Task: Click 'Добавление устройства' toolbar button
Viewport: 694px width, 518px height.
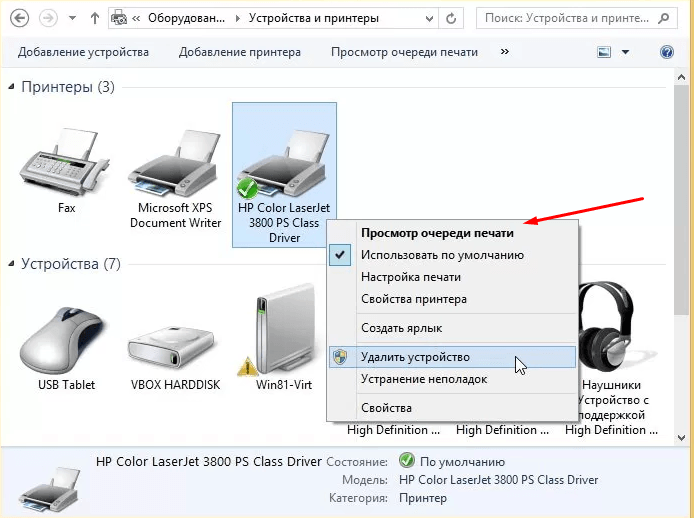Action: click(83, 52)
